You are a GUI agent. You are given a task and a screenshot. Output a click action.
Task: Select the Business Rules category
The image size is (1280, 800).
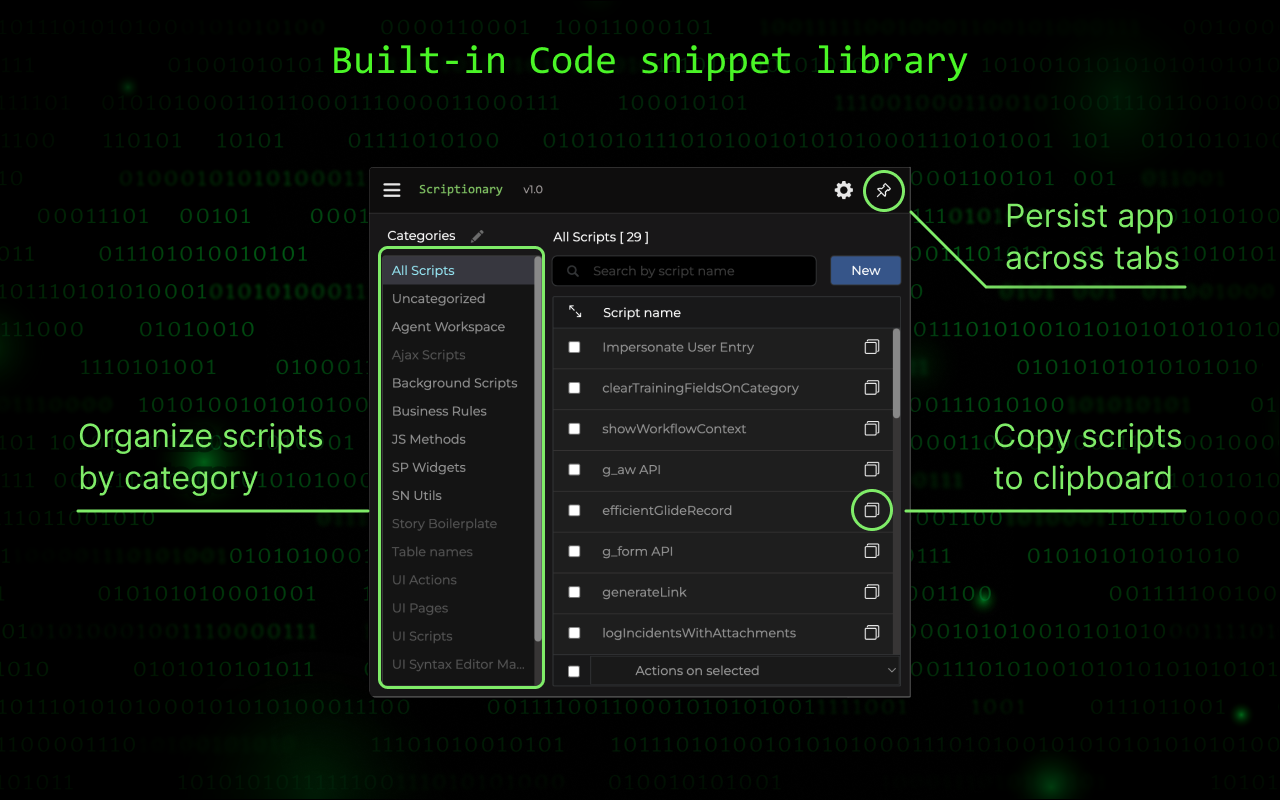pyautogui.click(x=459, y=411)
